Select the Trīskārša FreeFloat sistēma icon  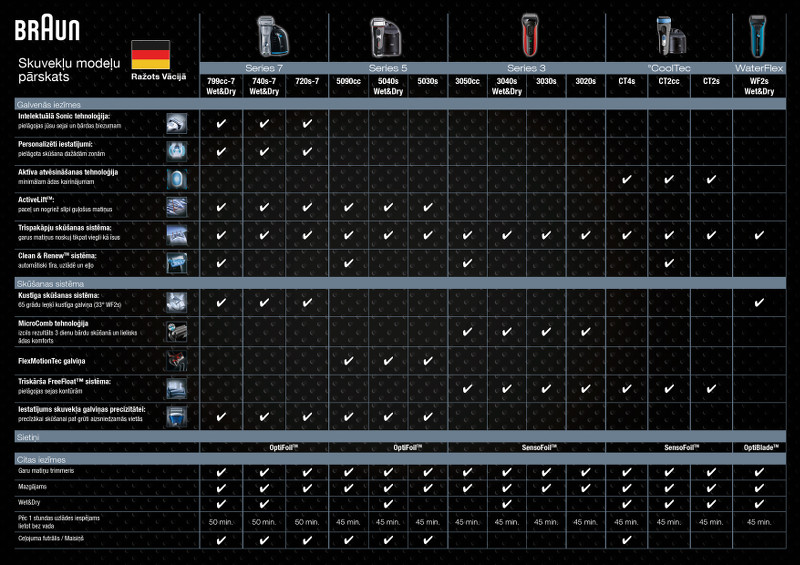click(177, 388)
